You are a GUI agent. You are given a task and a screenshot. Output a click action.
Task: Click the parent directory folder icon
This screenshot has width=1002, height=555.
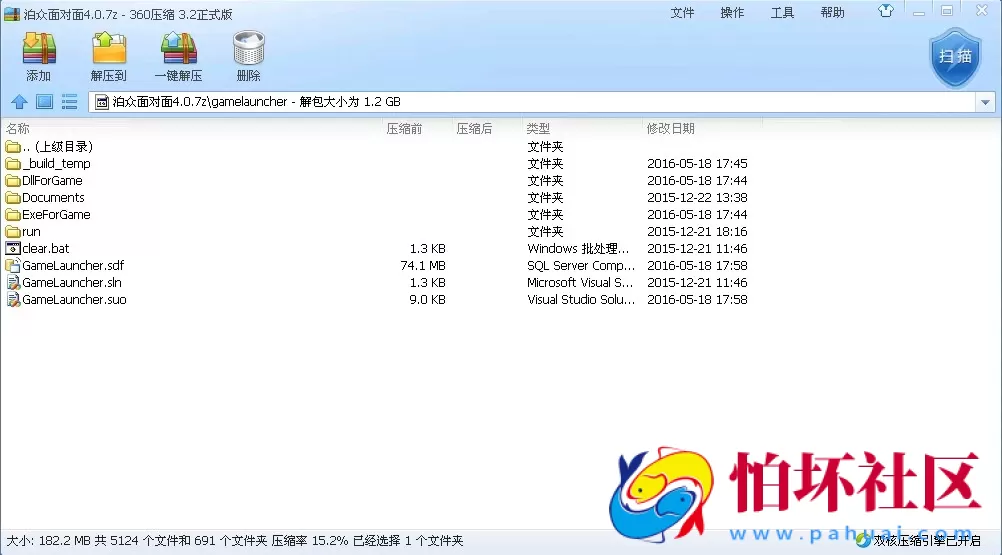tap(13, 147)
